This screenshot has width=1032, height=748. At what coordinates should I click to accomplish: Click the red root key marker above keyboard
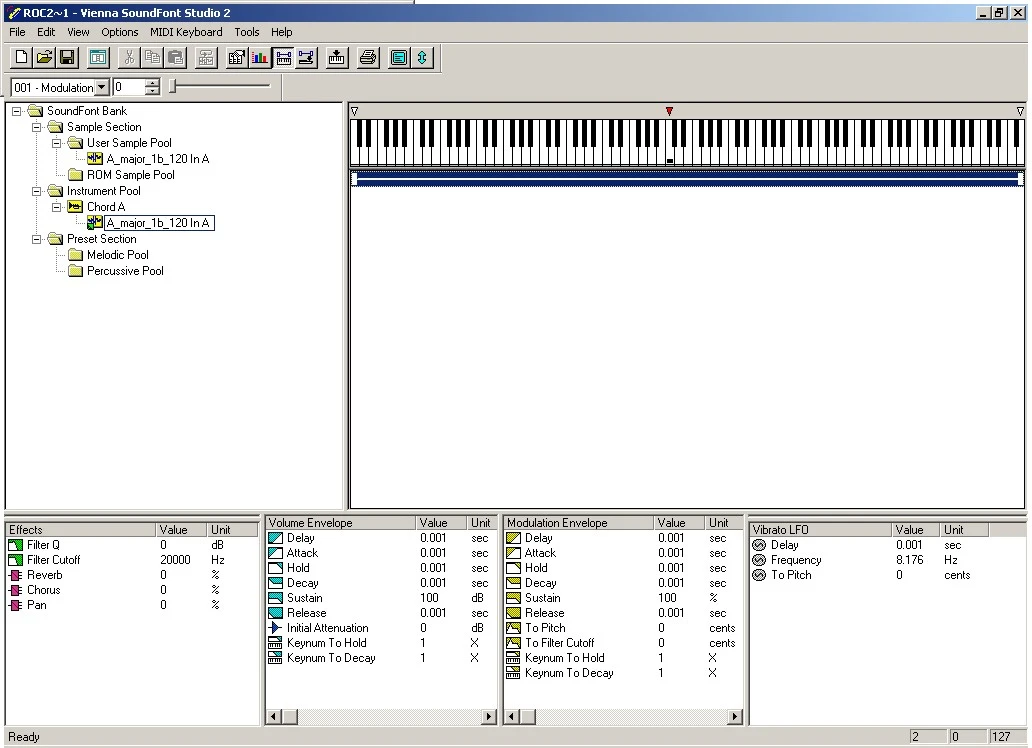pos(669,111)
